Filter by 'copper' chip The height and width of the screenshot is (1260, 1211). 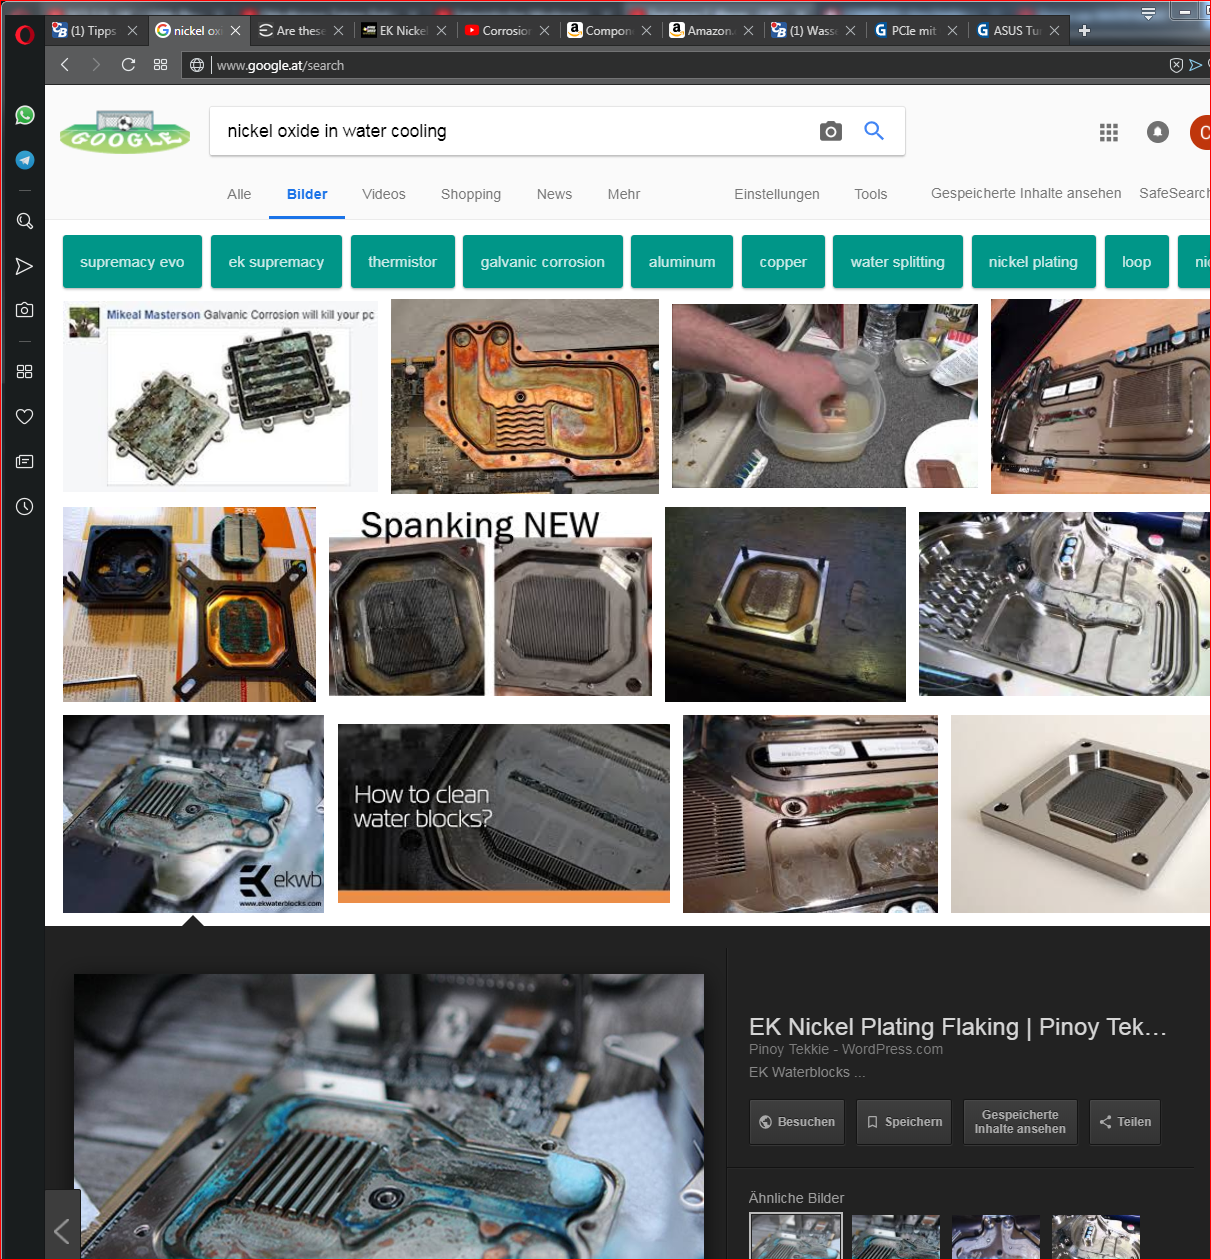pyautogui.click(x=783, y=262)
